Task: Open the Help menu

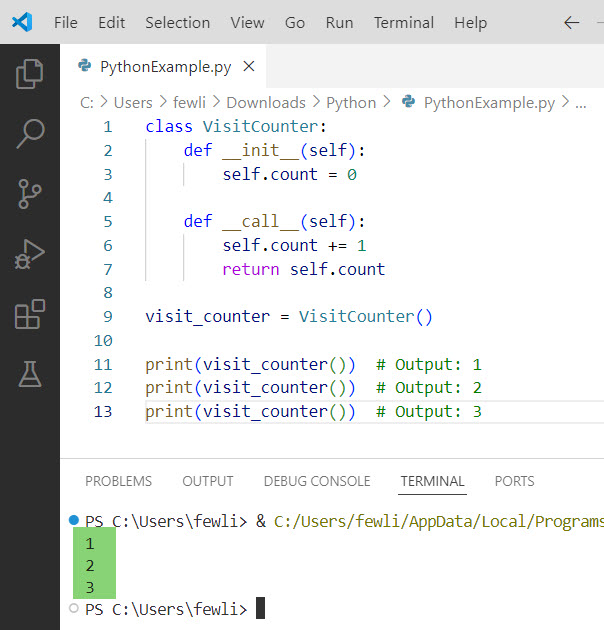Action: [x=470, y=22]
